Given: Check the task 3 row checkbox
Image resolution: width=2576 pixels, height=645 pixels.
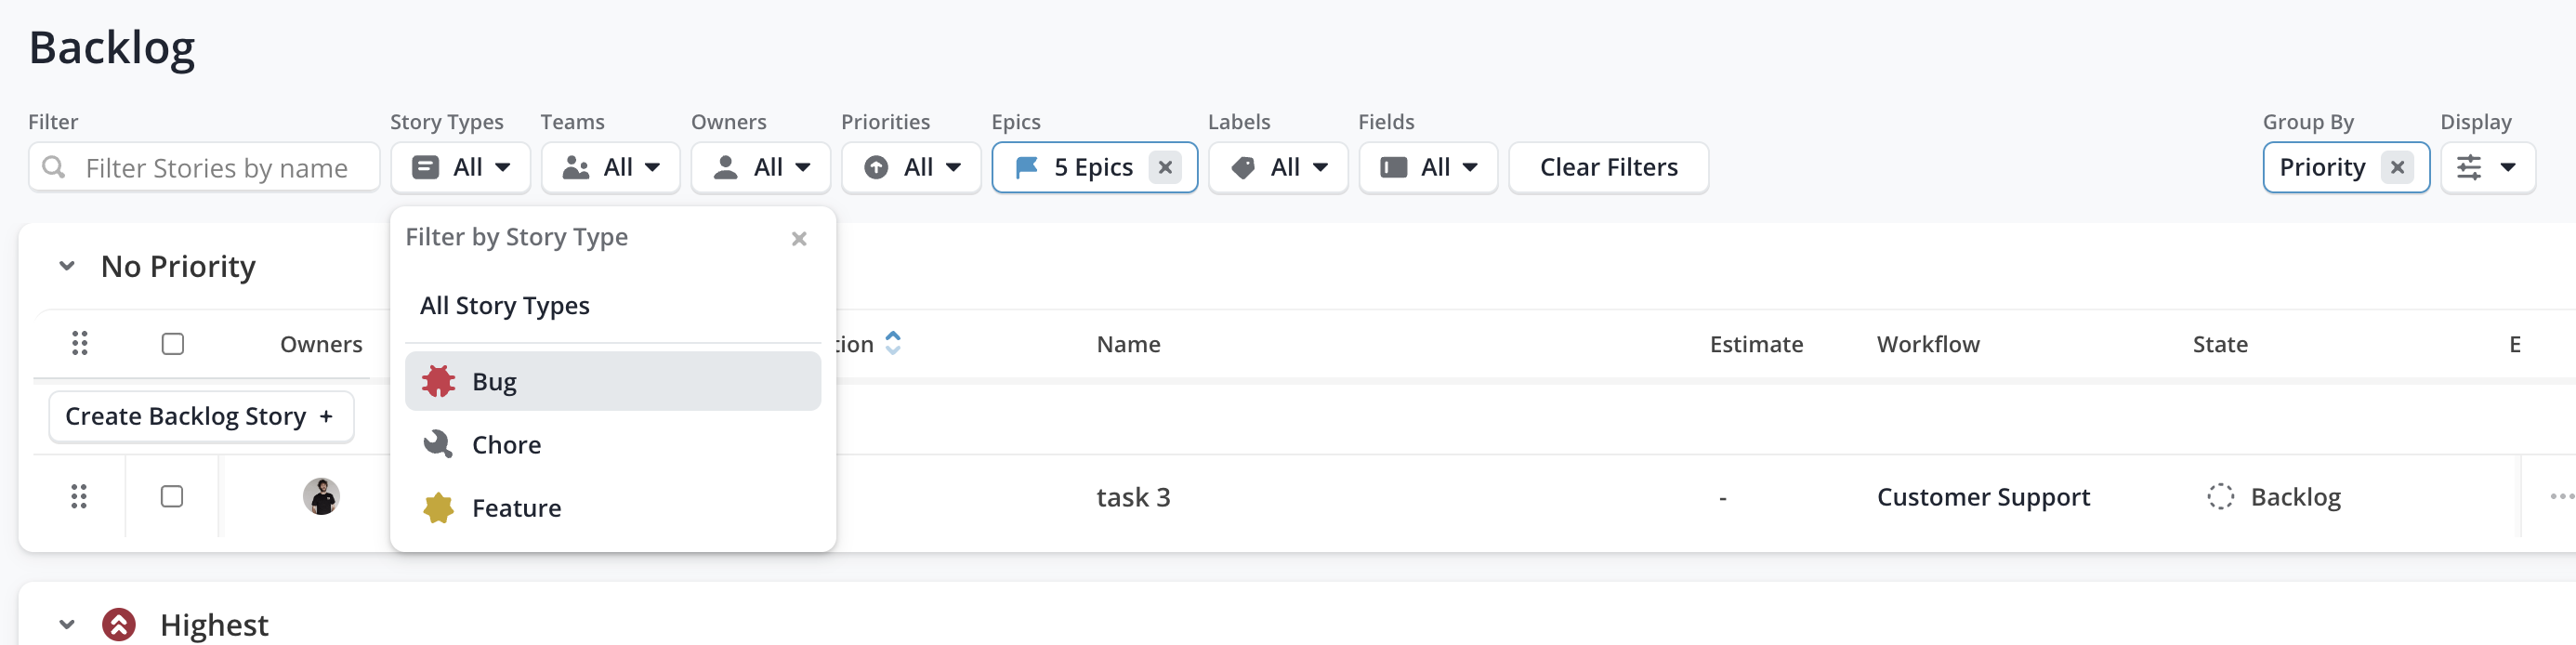Looking at the screenshot, I should [x=172, y=497].
